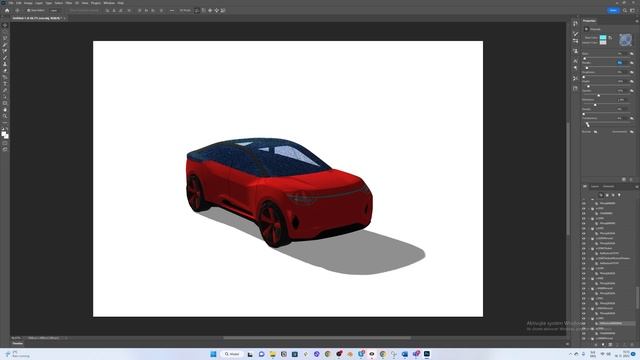640x360 pixels.
Task: Open texture menu for Opacity
Action: coord(631,91)
